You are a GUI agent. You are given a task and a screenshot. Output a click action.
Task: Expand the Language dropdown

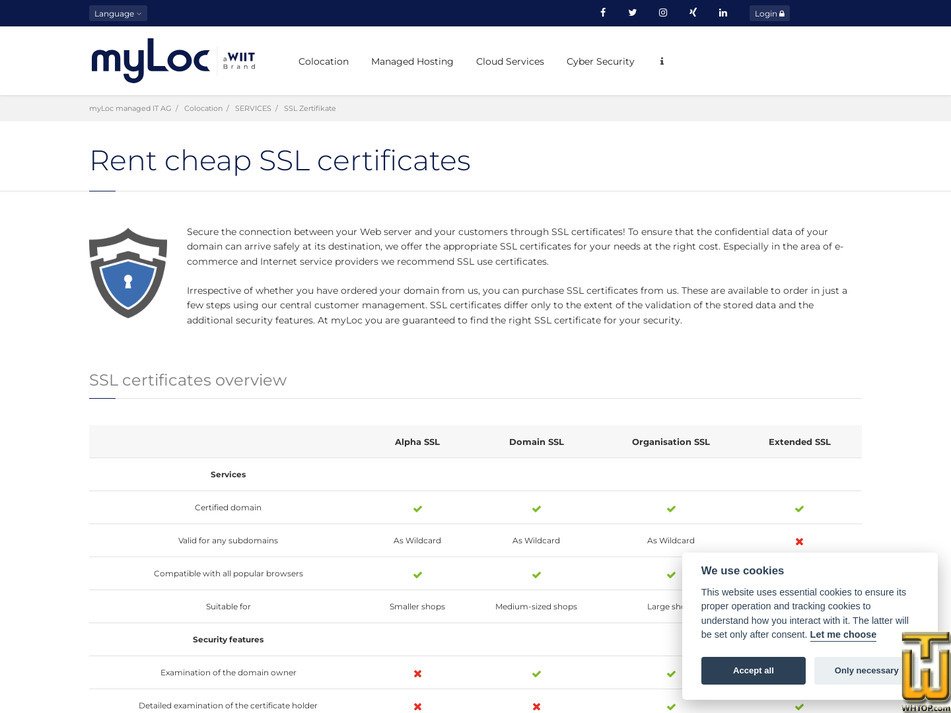[118, 13]
